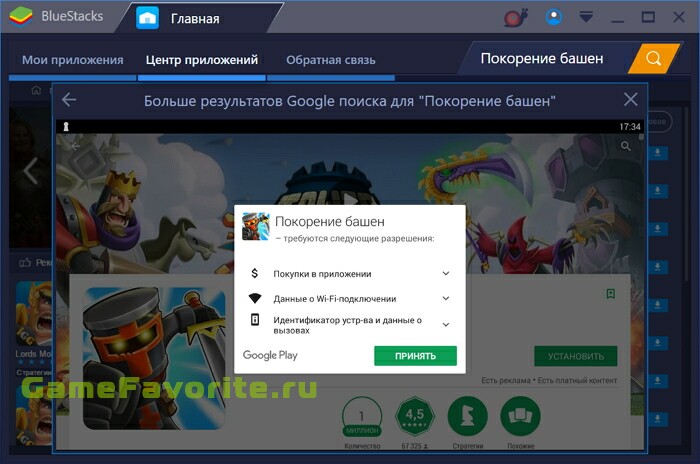Expand Идентификатор устр-ва permission chevron
Viewport: 700px width, 464px height.
[446, 325]
